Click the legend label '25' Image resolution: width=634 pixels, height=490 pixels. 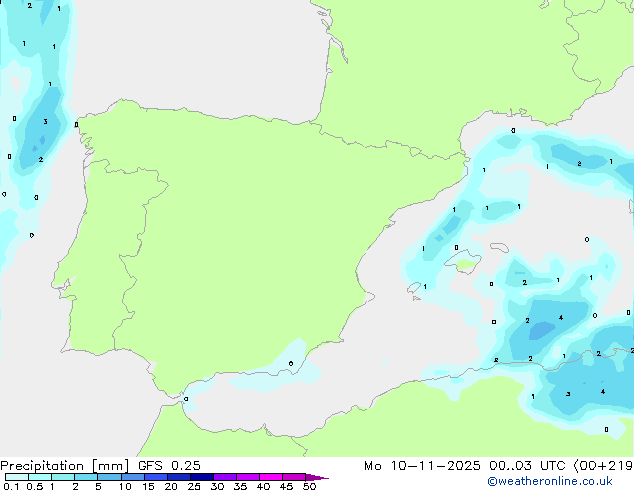coord(194,486)
